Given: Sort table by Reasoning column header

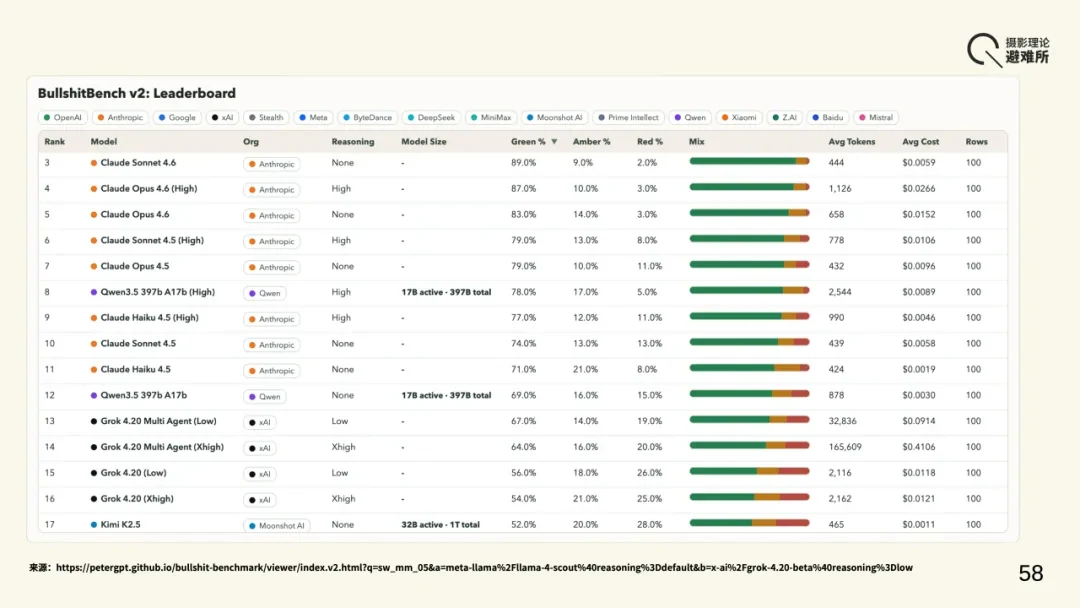Looking at the screenshot, I should pos(353,142).
